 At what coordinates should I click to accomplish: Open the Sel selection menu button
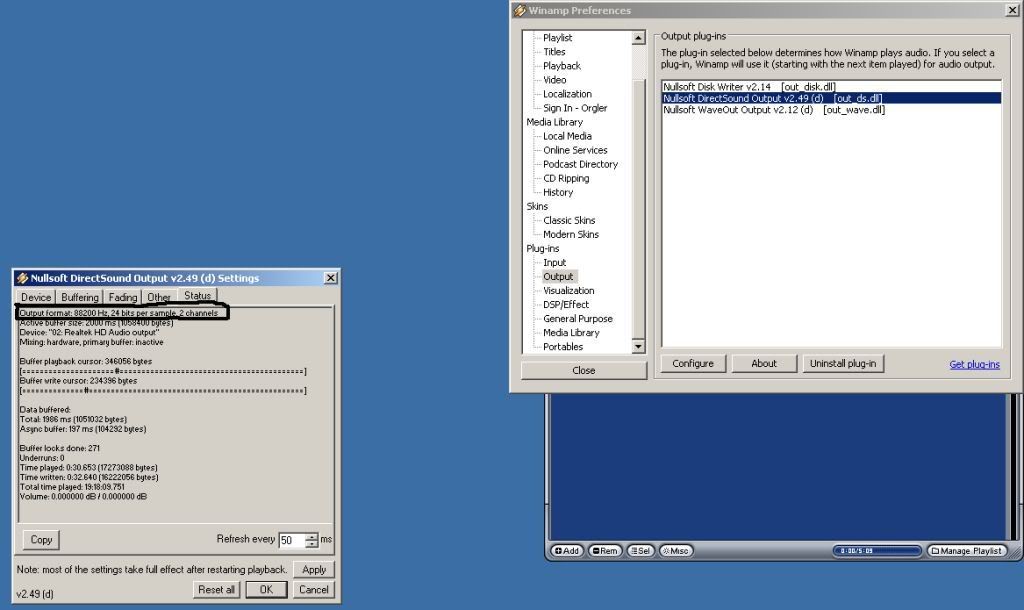640,550
